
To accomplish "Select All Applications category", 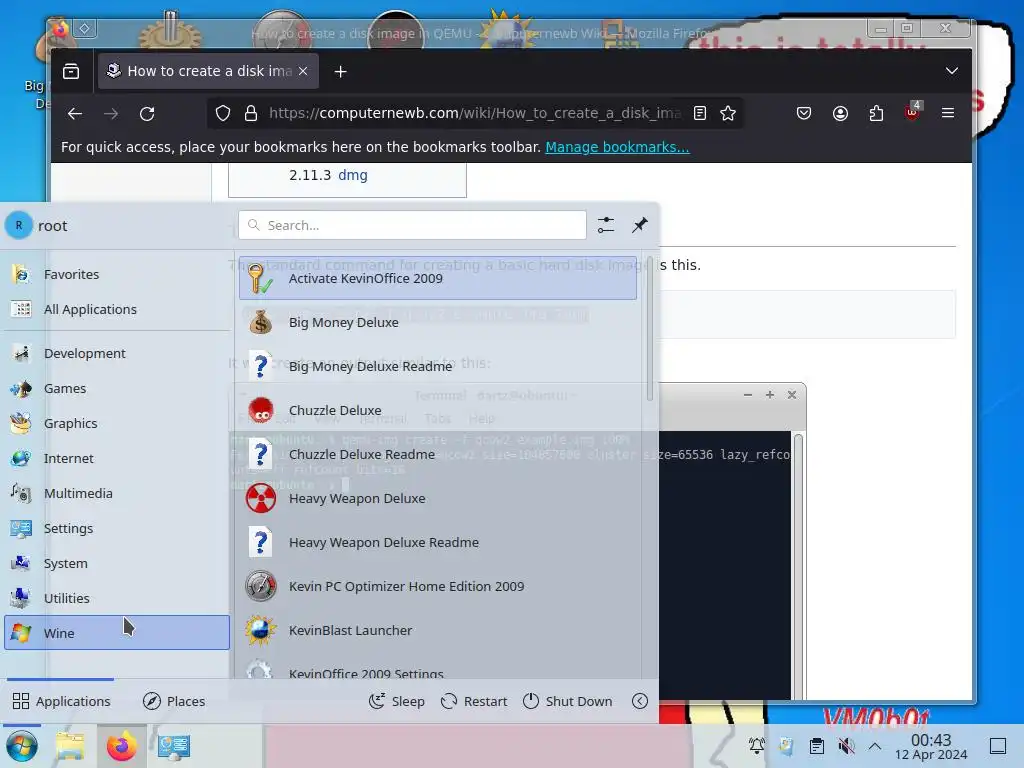I will point(117,309).
